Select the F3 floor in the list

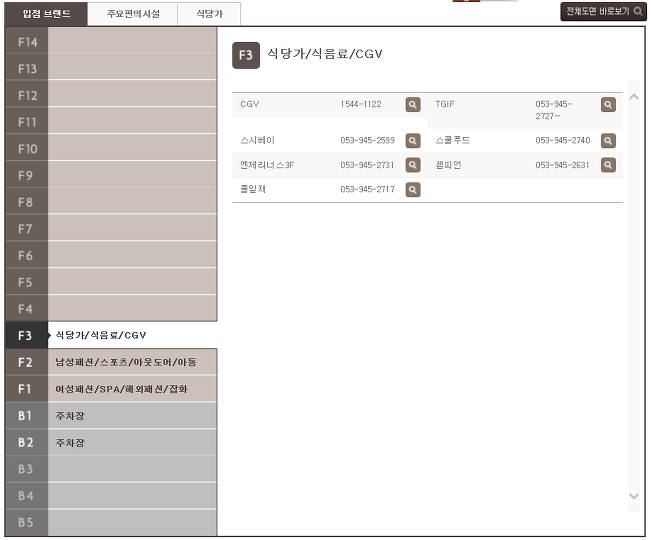pyautogui.click(x=111, y=335)
